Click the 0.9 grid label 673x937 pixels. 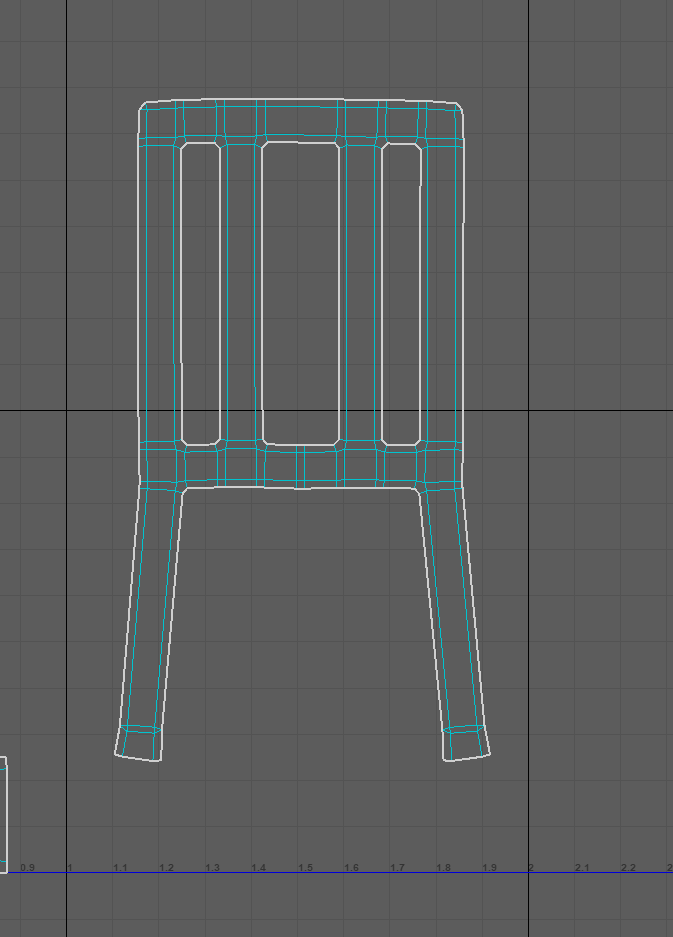click(27, 867)
